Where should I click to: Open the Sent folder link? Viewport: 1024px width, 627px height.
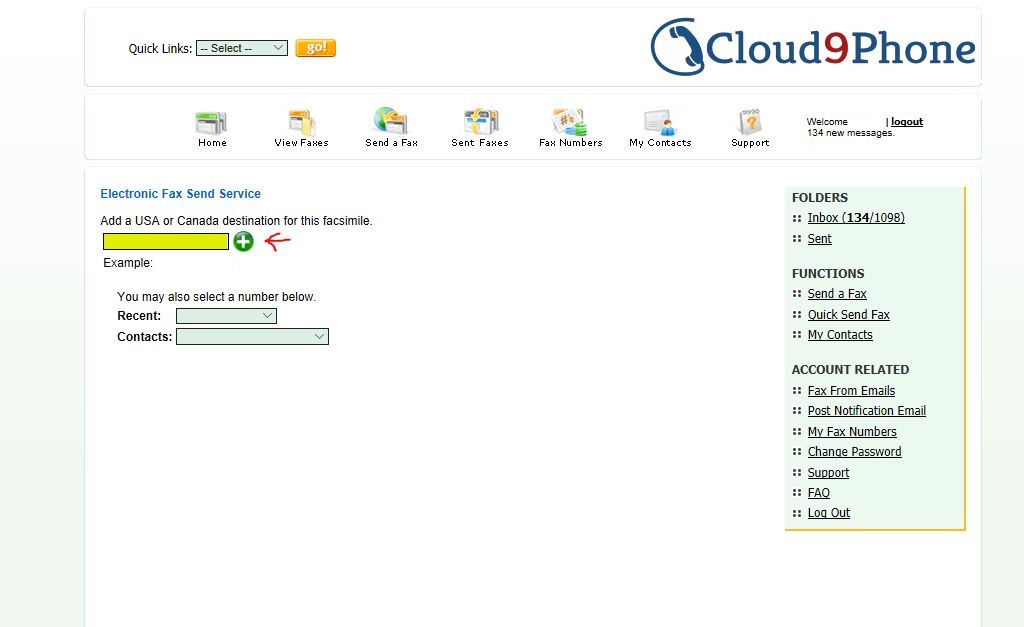819,238
